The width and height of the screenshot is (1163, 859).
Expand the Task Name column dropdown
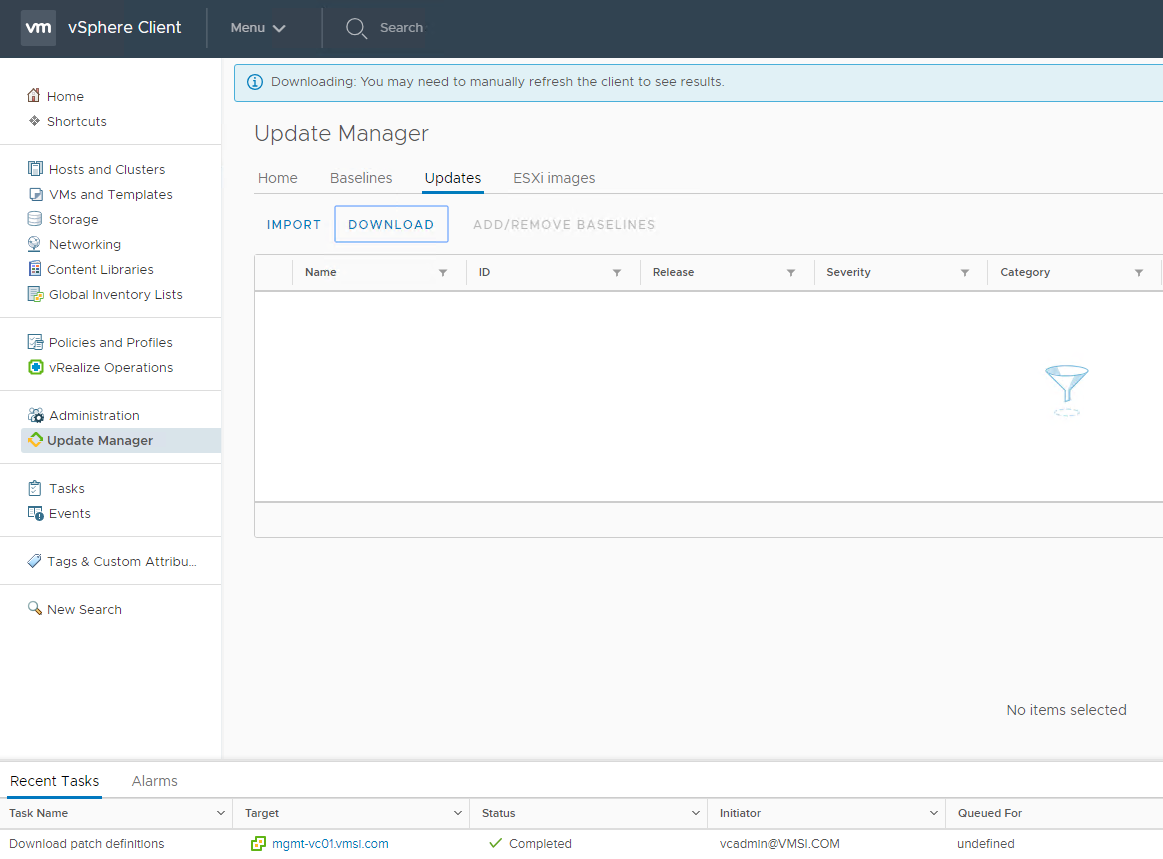click(x=221, y=813)
